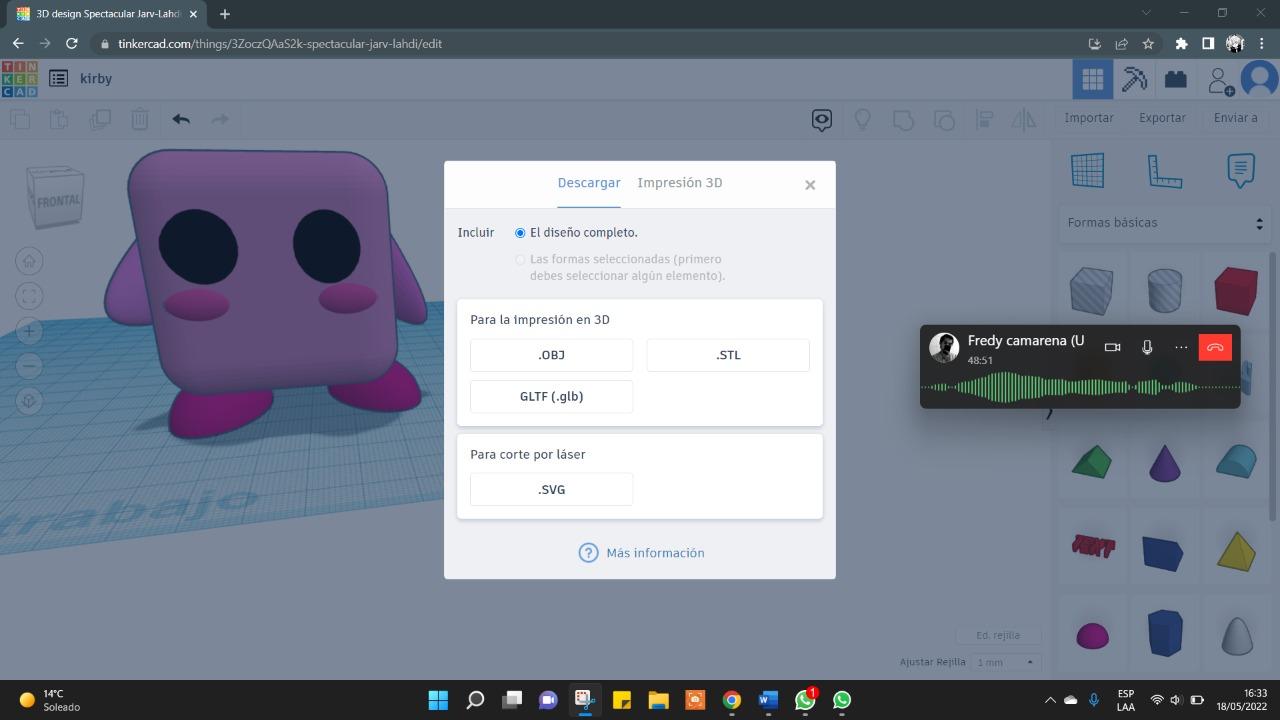
Task: Open the Ajustar Rejilla snap grid dropdown
Action: point(1005,662)
